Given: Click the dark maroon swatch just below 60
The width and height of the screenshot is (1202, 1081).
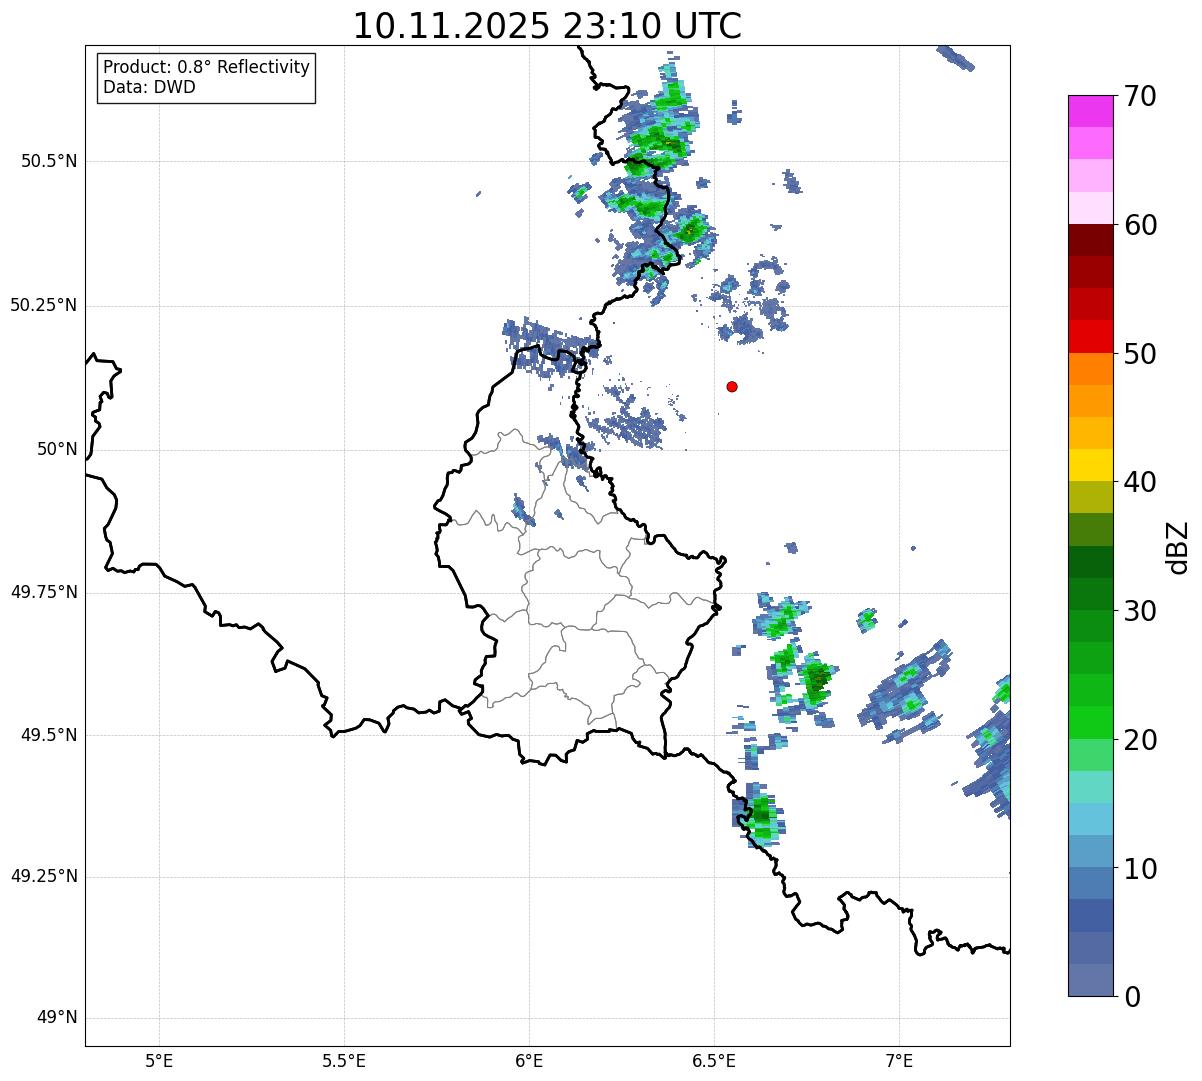Looking at the screenshot, I should (1090, 240).
